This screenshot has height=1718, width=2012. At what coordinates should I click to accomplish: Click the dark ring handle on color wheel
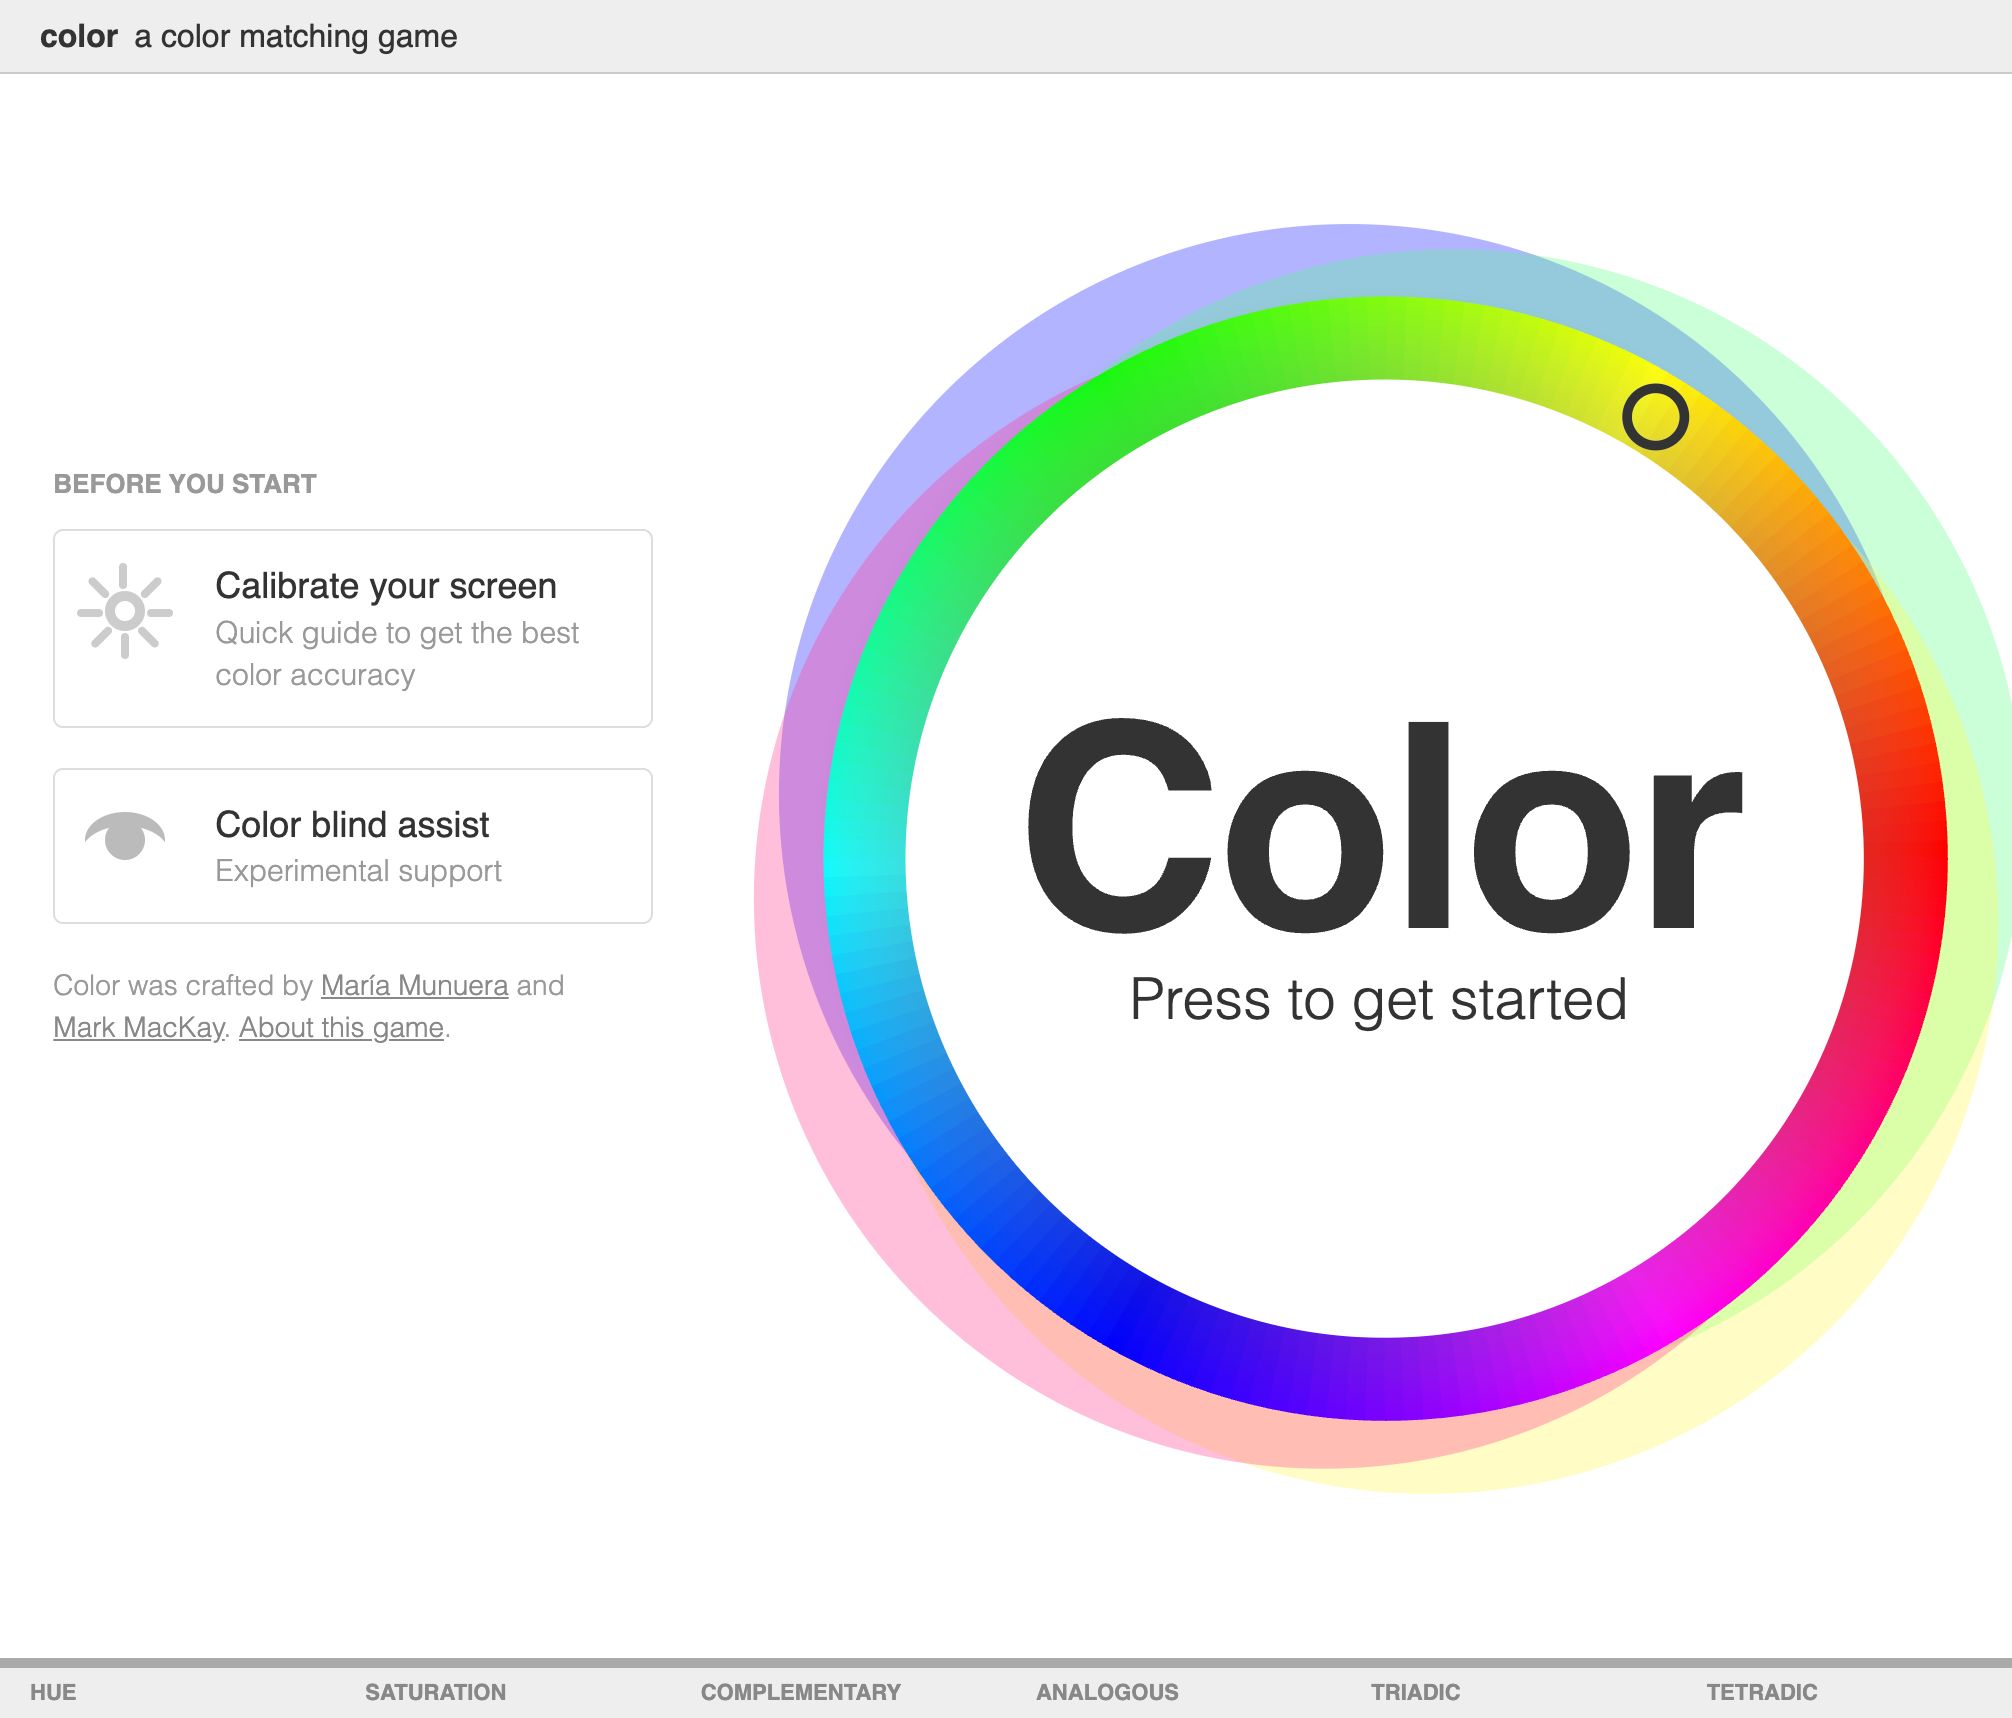[1655, 417]
